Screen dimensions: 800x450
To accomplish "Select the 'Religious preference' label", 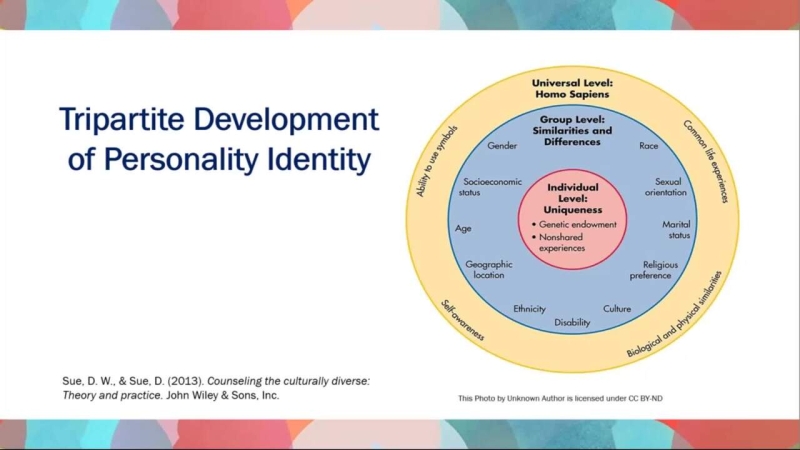I will (x=657, y=269).
